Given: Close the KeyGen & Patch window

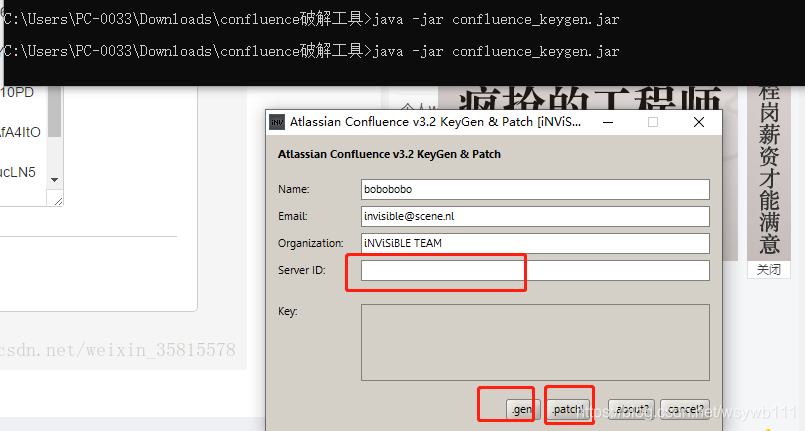Looking at the screenshot, I should coord(699,122).
